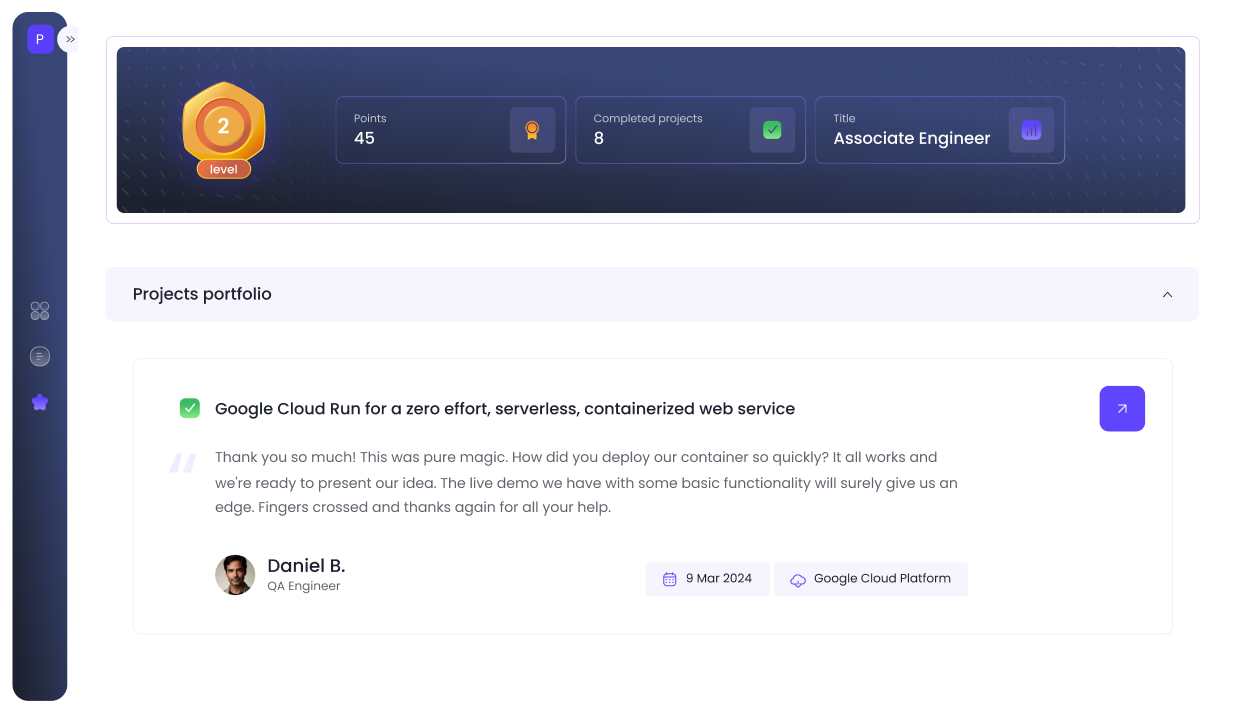Click the level 2 hexagon badge
The width and height of the screenshot is (1237, 711).
(224, 125)
